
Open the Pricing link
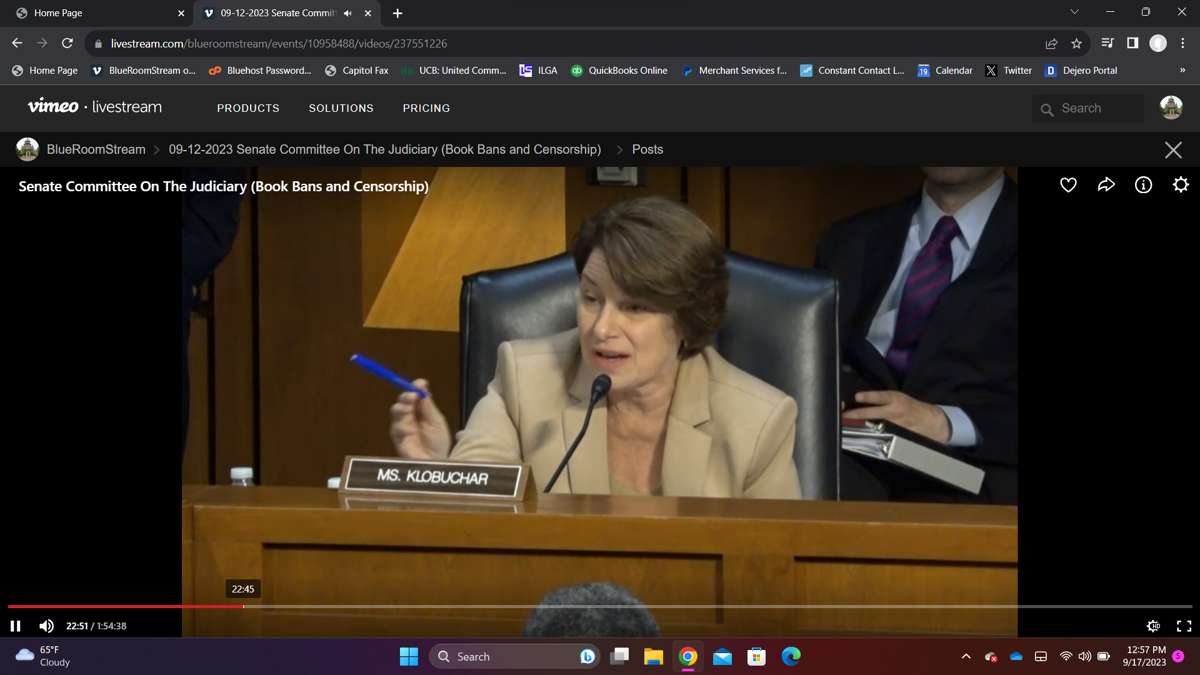(x=426, y=108)
